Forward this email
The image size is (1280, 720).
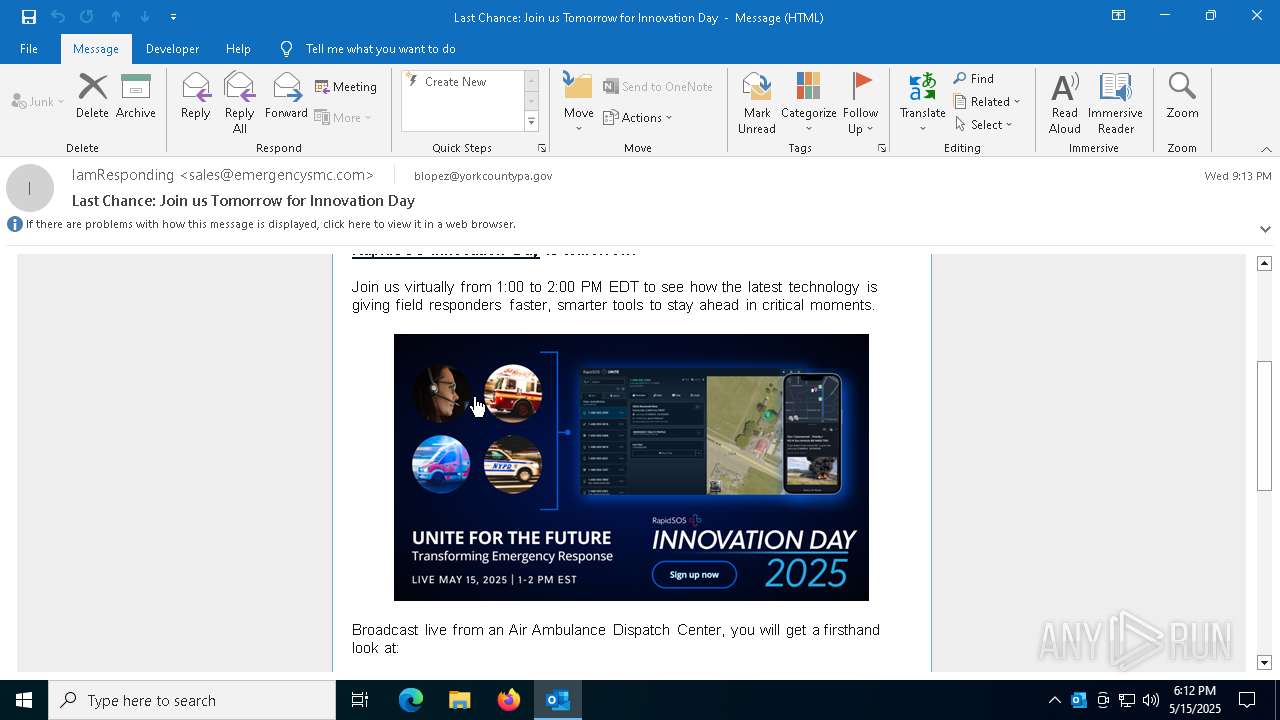pos(286,96)
